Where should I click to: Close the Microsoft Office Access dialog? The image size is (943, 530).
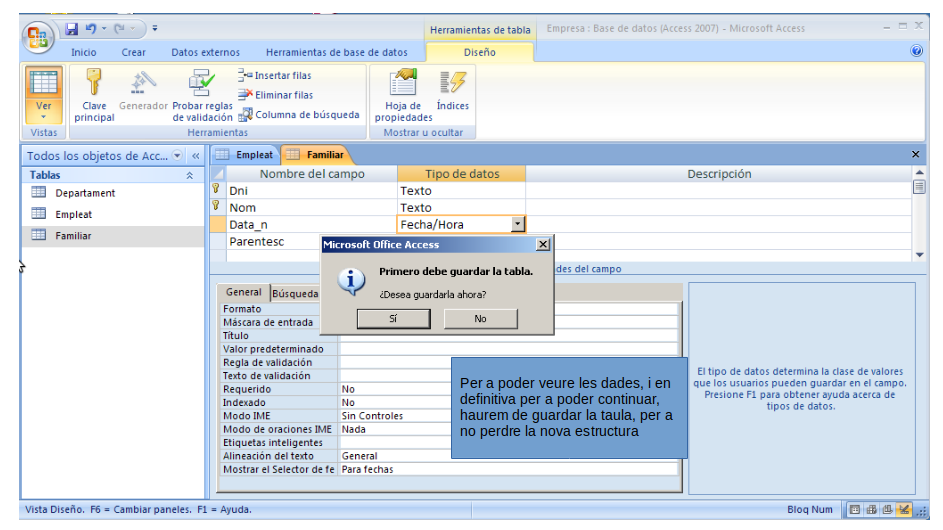[543, 244]
